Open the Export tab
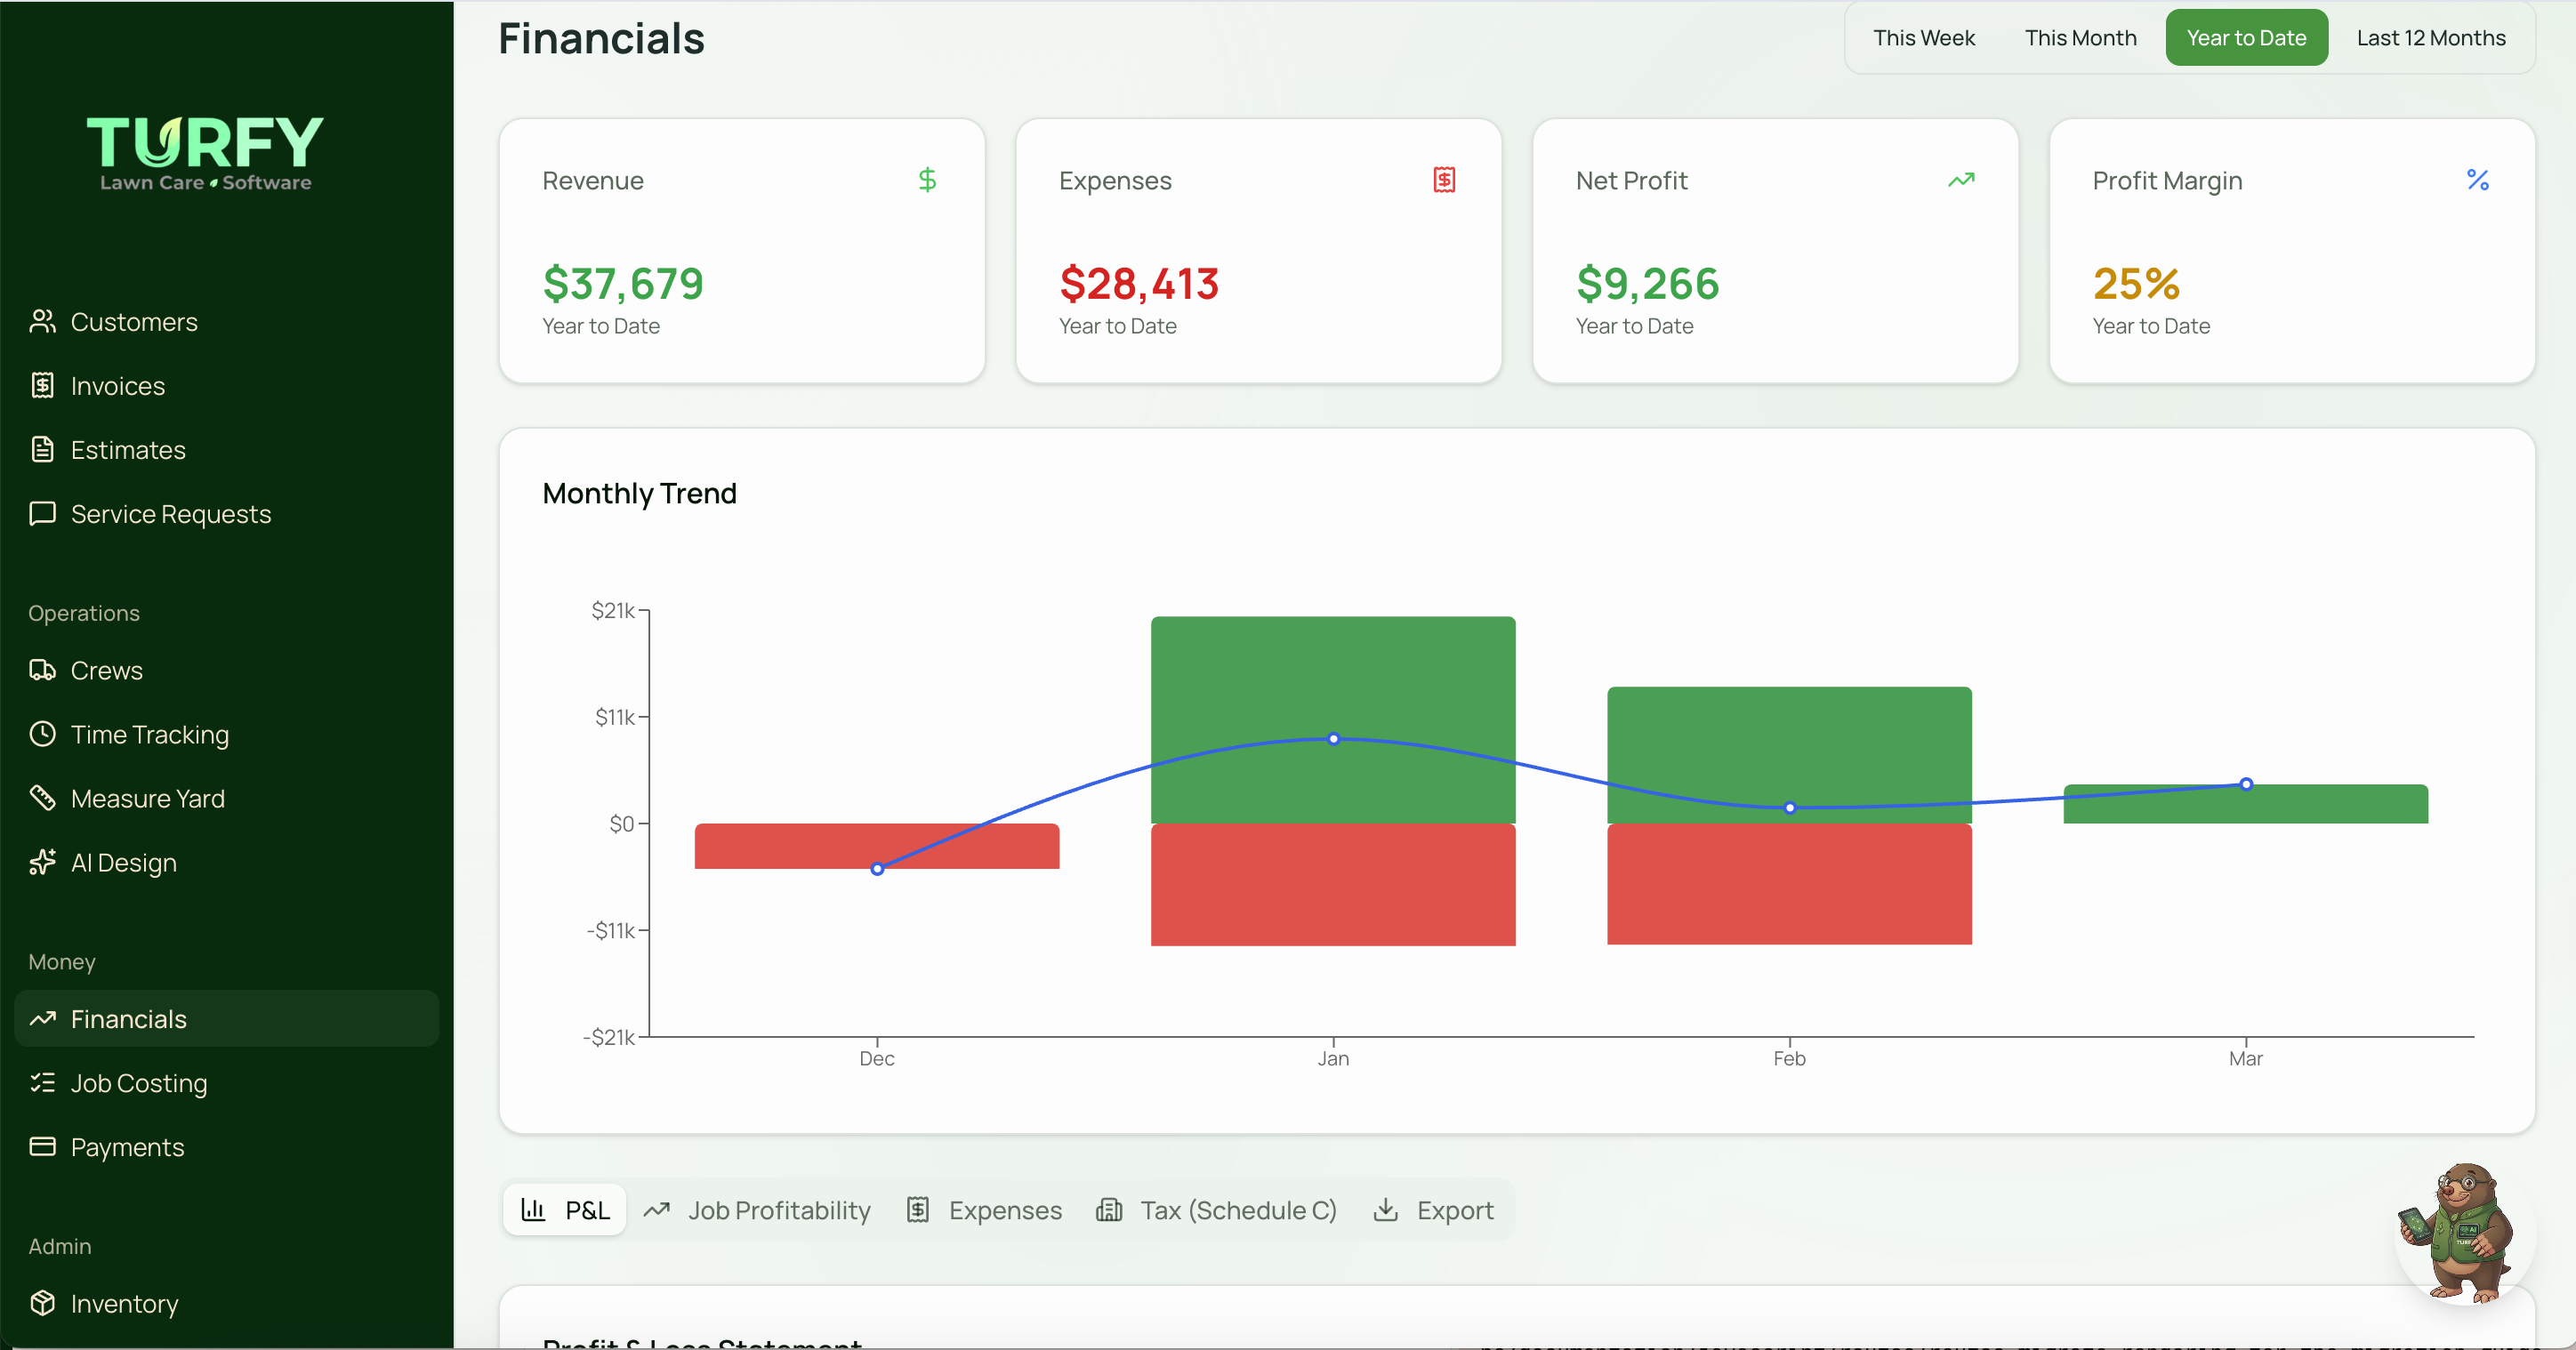Image resolution: width=2576 pixels, height=1350 pixels. click(1434, 1210)
